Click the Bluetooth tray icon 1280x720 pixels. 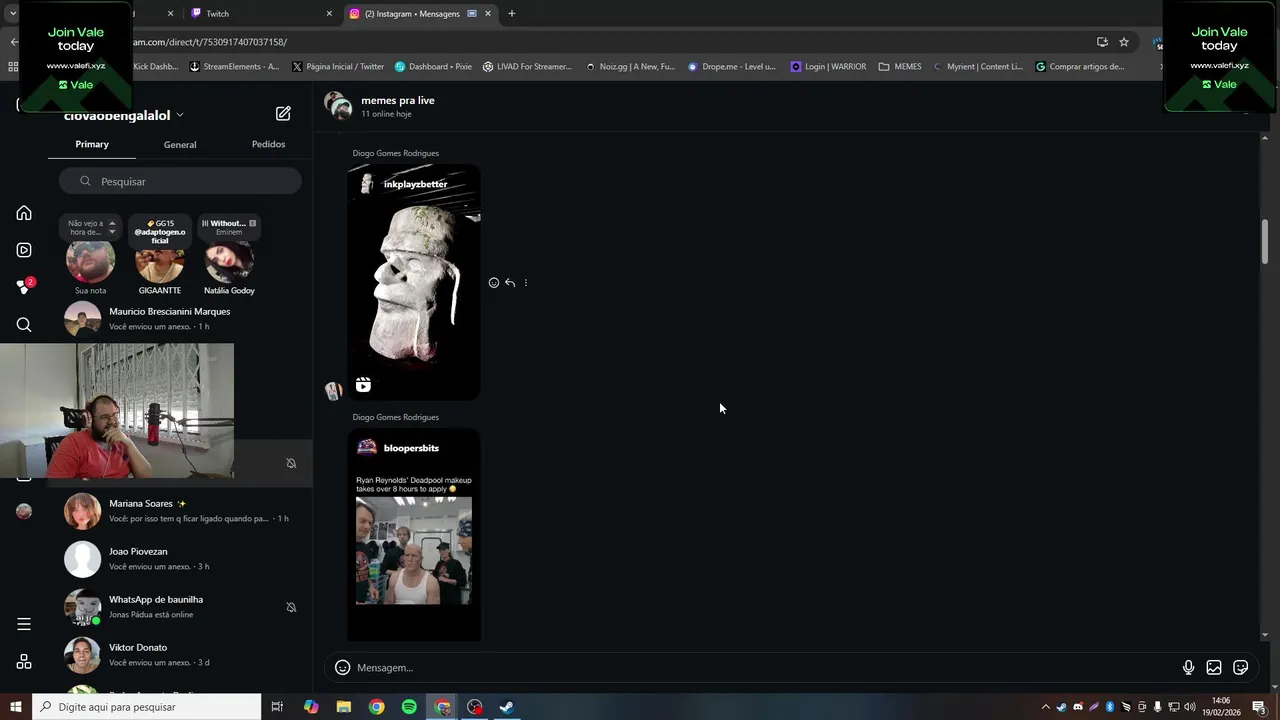click(1110, 707)
